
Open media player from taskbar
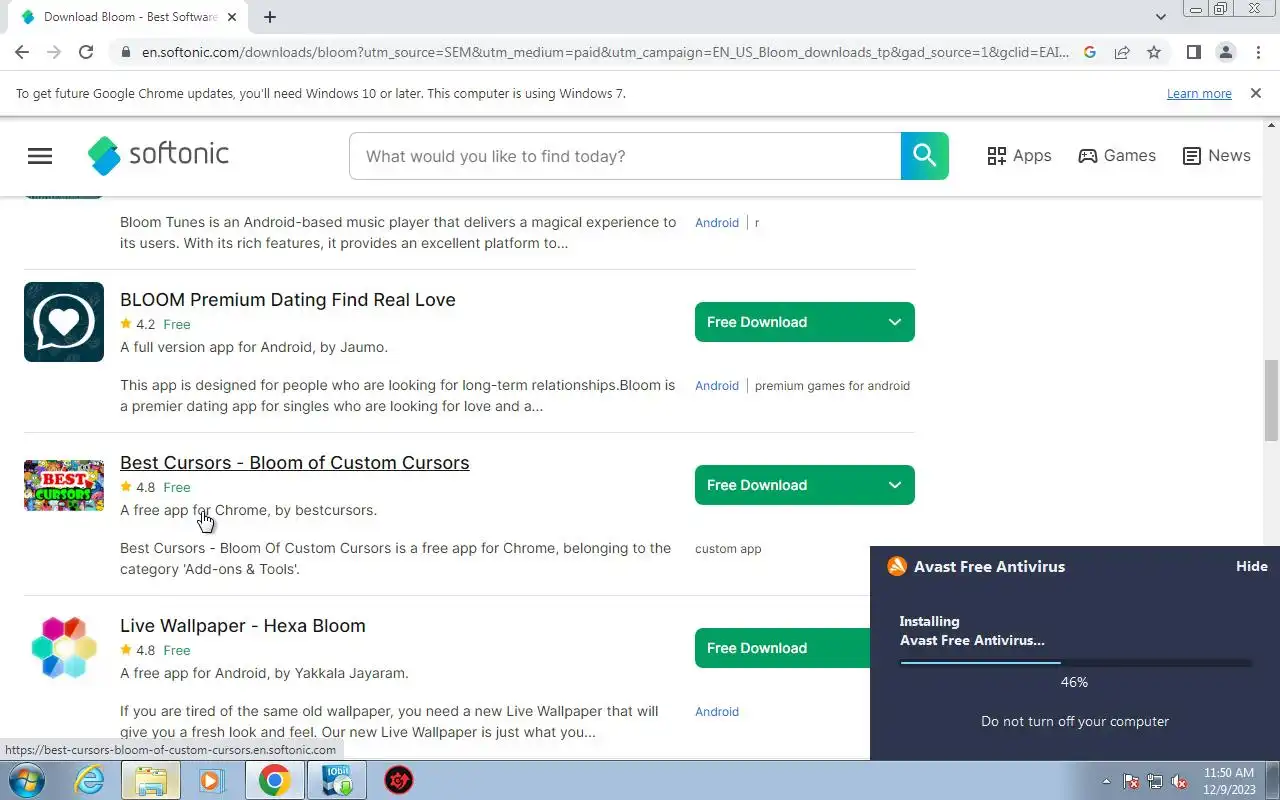click(x=212, y=780)
